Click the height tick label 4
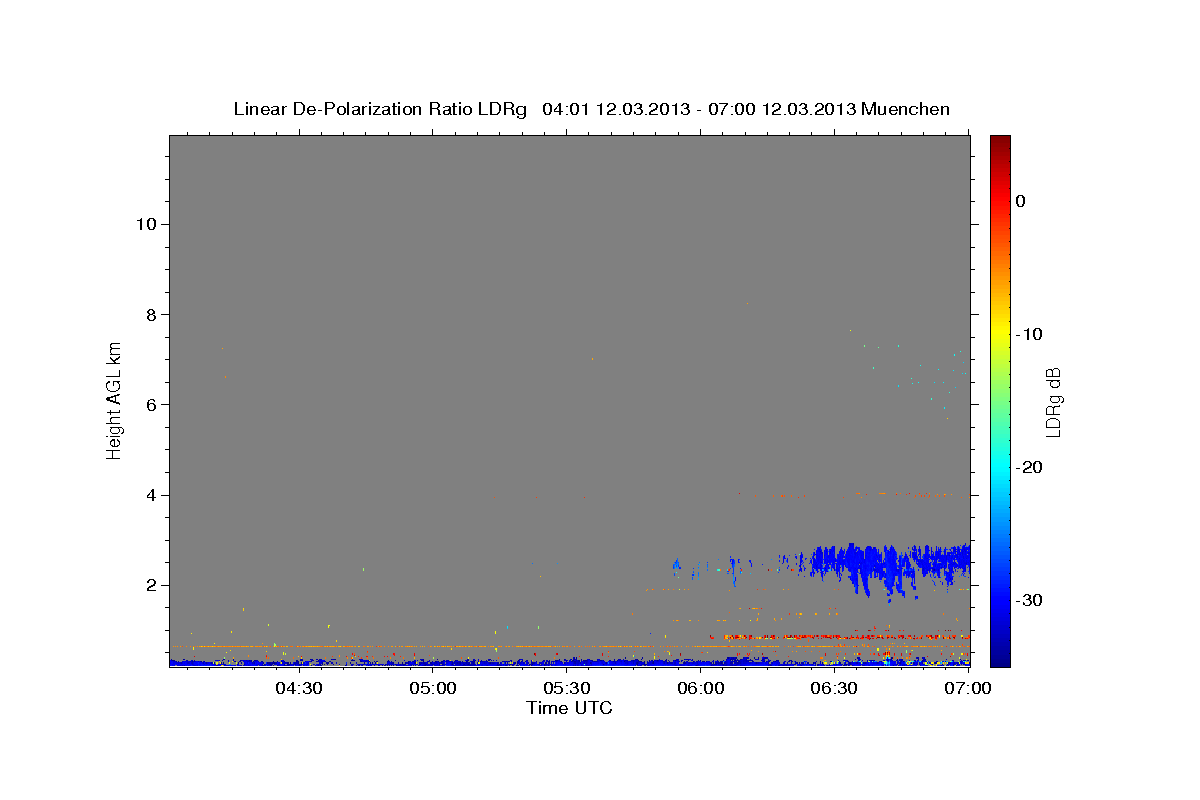 click(149, 495)
